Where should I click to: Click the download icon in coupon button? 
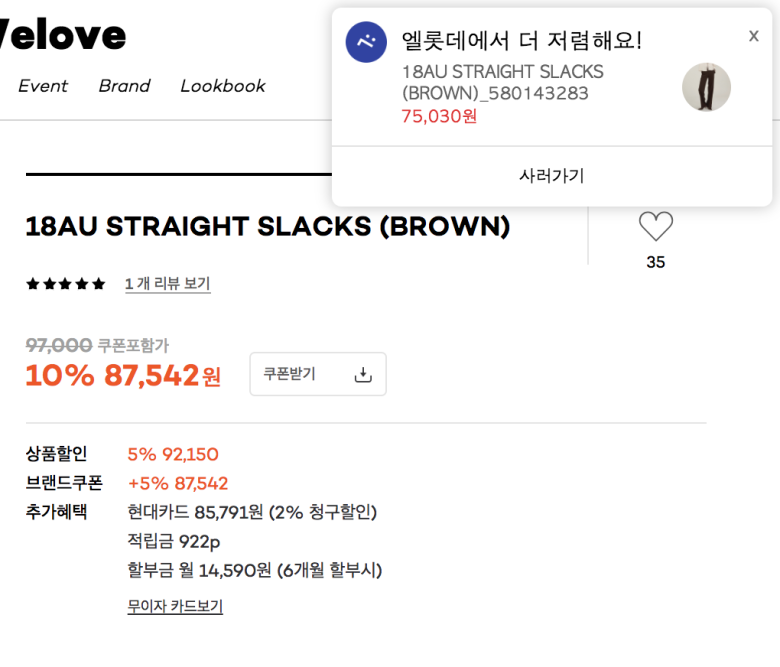click(x=363, y=374)
